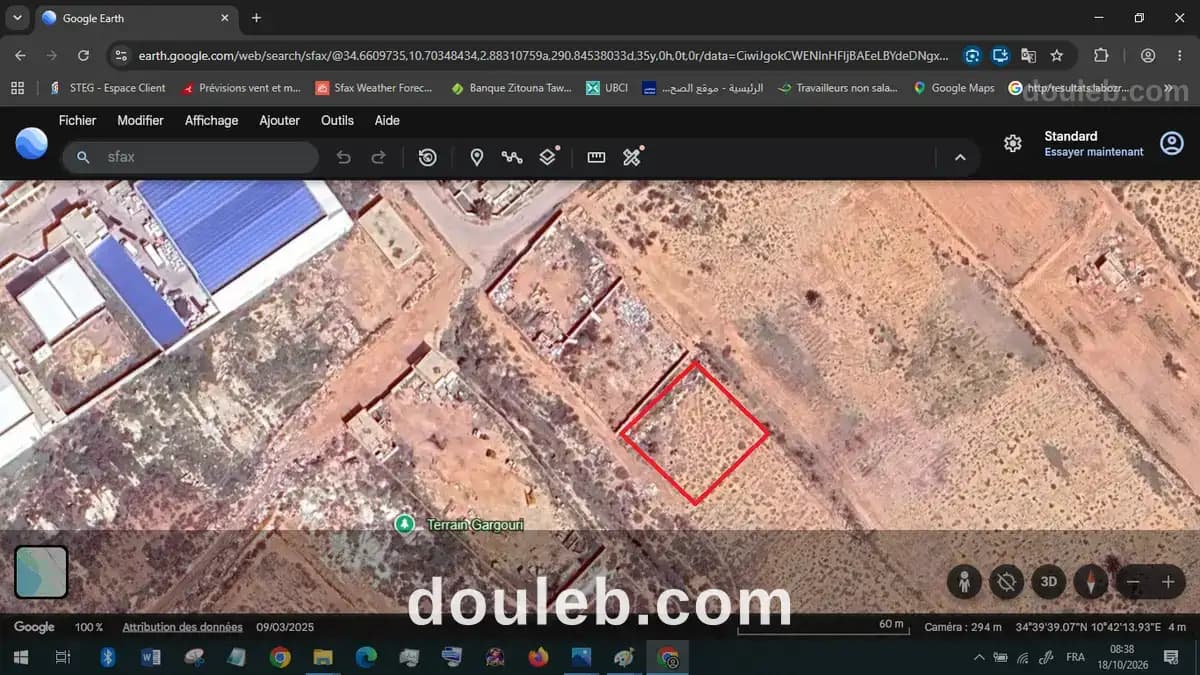The width and height of the screenshot is (1200, 675).
Task: Open Attribution des données link
Action: [x=182, y=627]
